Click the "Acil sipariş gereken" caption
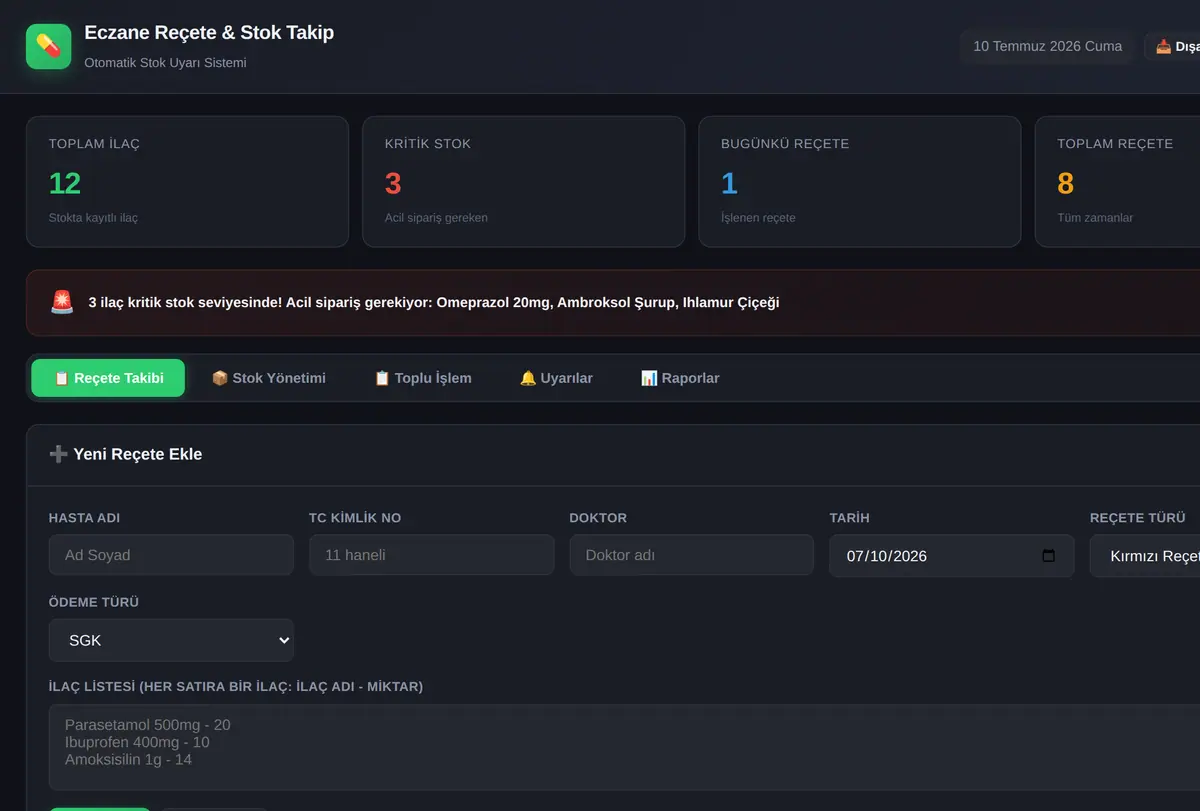 coord(436,217)
